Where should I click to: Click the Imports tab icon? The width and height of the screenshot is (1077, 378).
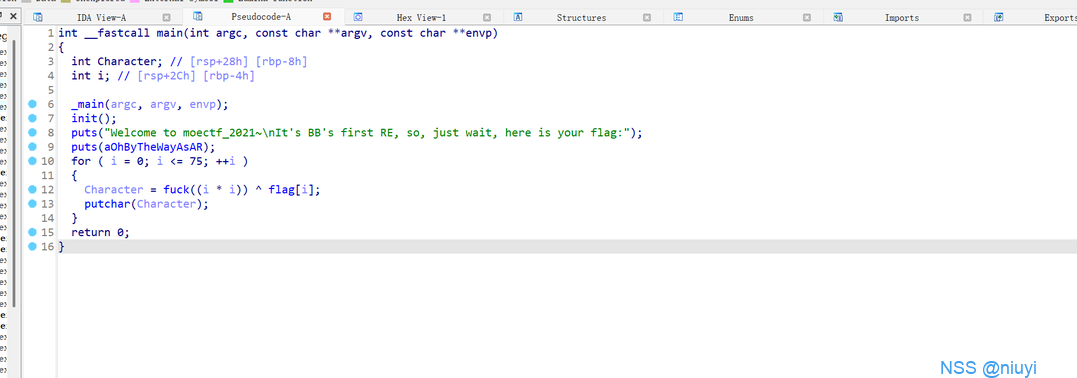[x=838, y=17]
